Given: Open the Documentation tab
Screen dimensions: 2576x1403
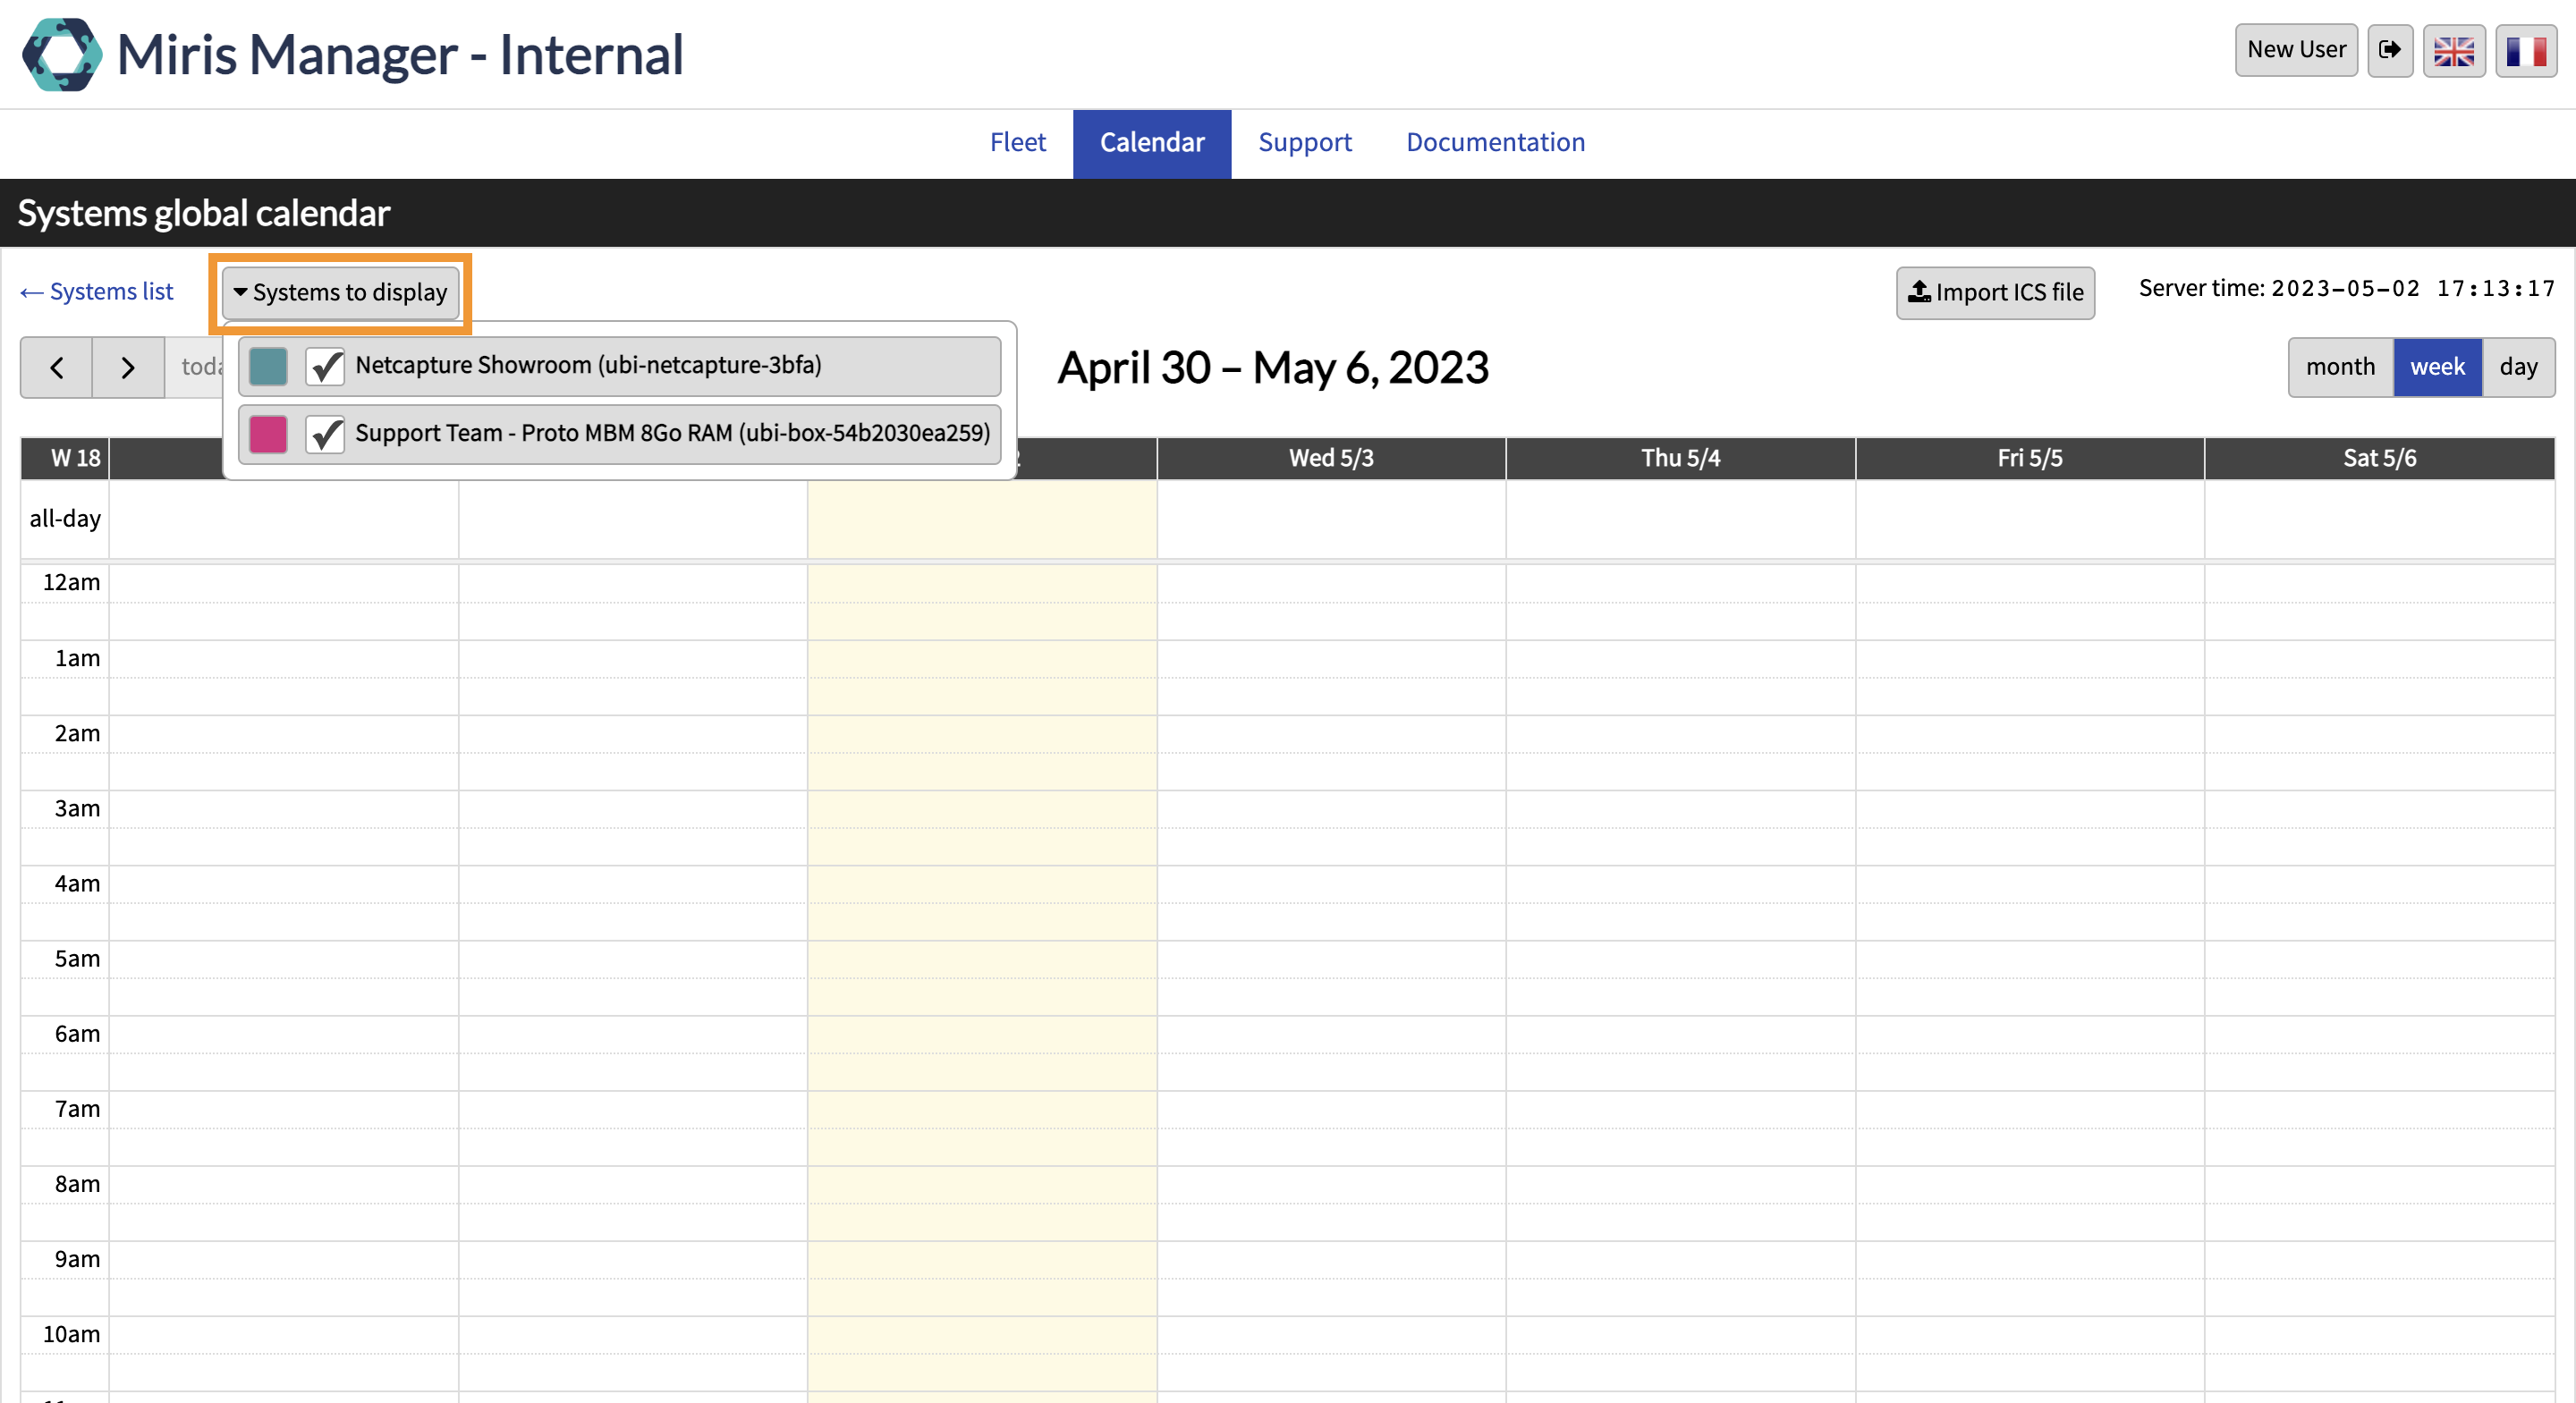Looking at the screenshot, I should point(1495,143).
